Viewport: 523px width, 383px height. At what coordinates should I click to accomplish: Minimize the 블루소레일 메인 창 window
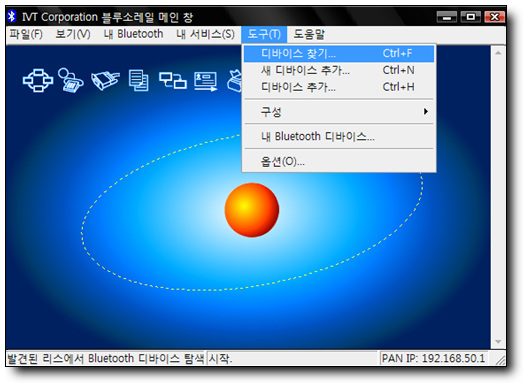pyautogui.click(x=447, y=17)
